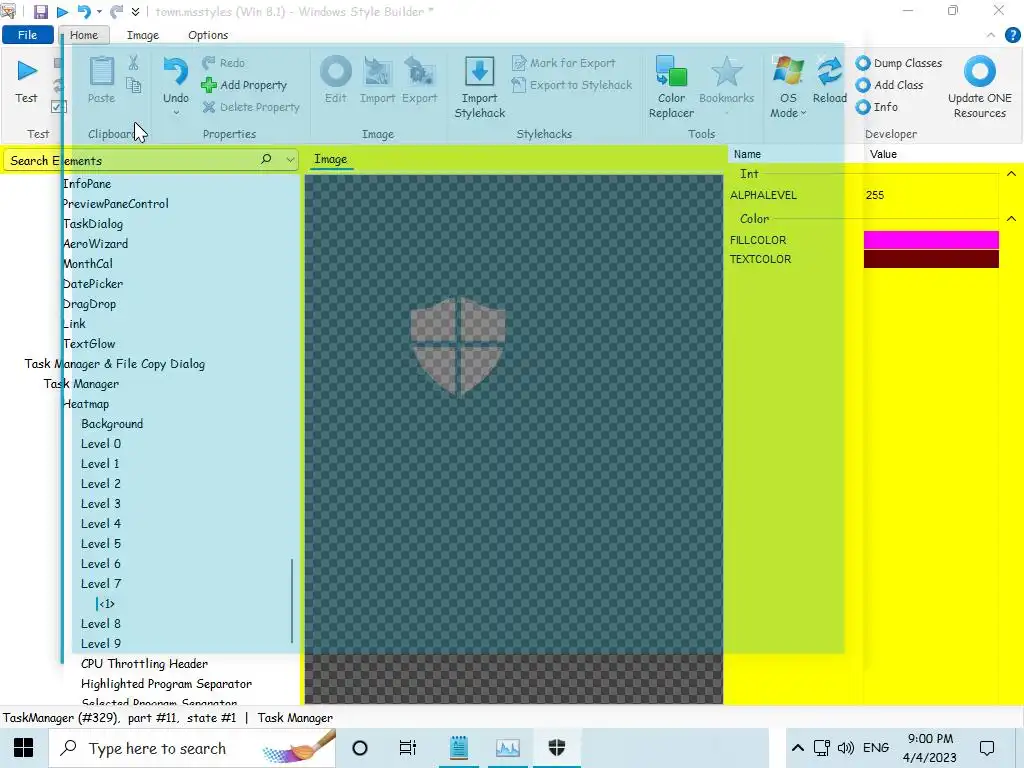Select the TaskDialog tree item

[93, 224]
